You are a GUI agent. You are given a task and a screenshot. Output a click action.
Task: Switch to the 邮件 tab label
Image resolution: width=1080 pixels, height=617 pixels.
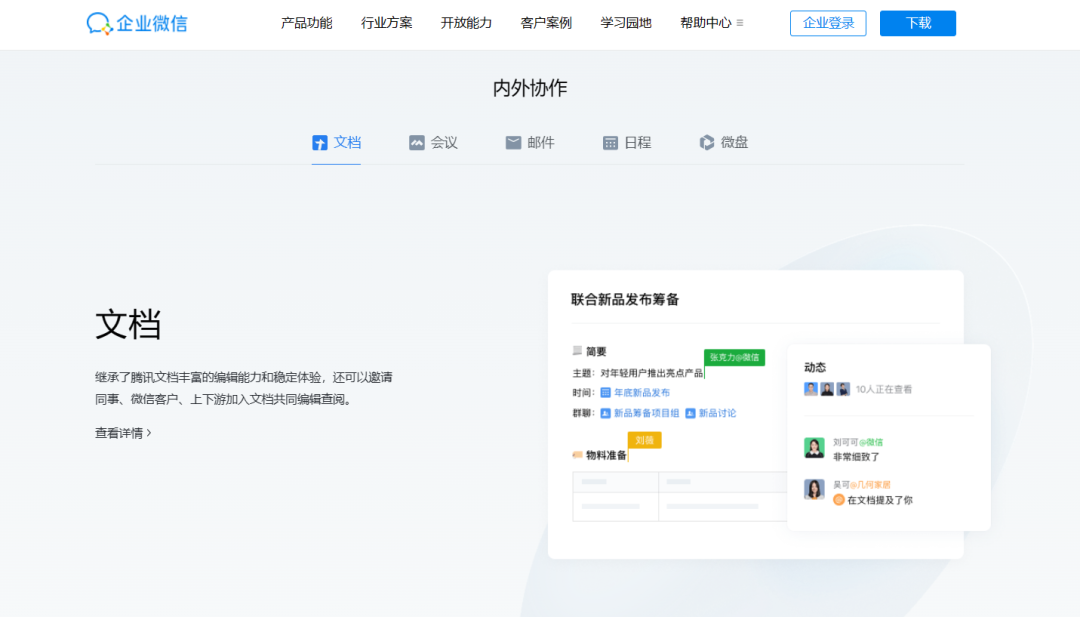[541, 143]
